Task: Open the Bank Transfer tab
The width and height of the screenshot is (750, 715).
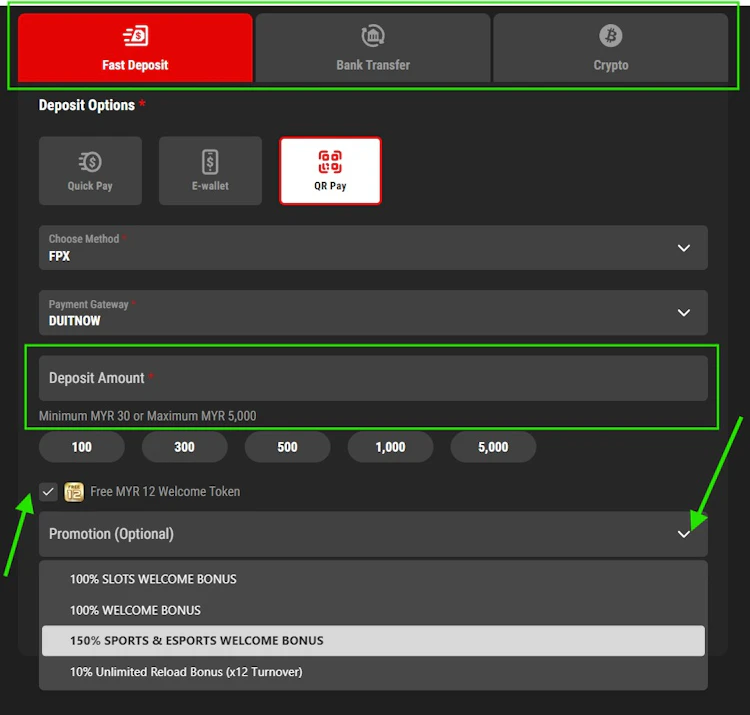Action: pyautogui.click(x=373, y=48)
